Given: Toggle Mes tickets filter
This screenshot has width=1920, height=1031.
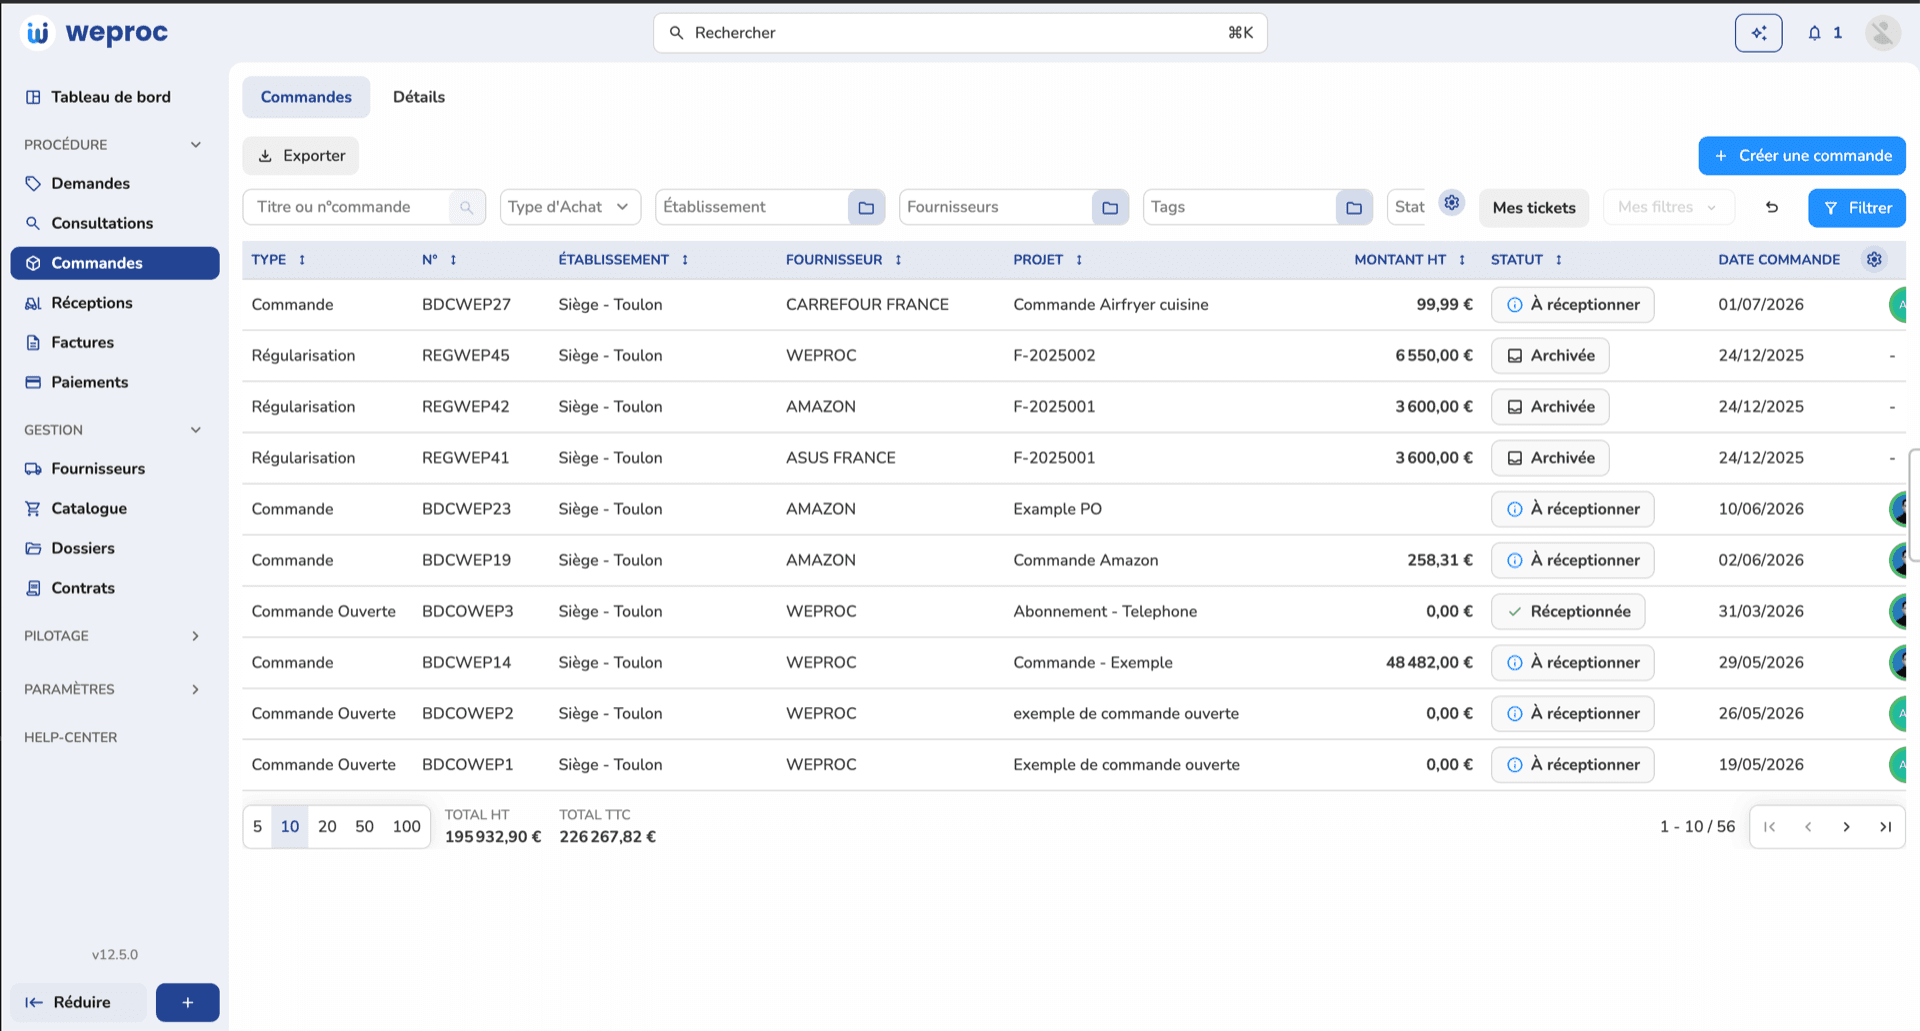Looking at the screenshot, I should click(x=1533, y=207).
